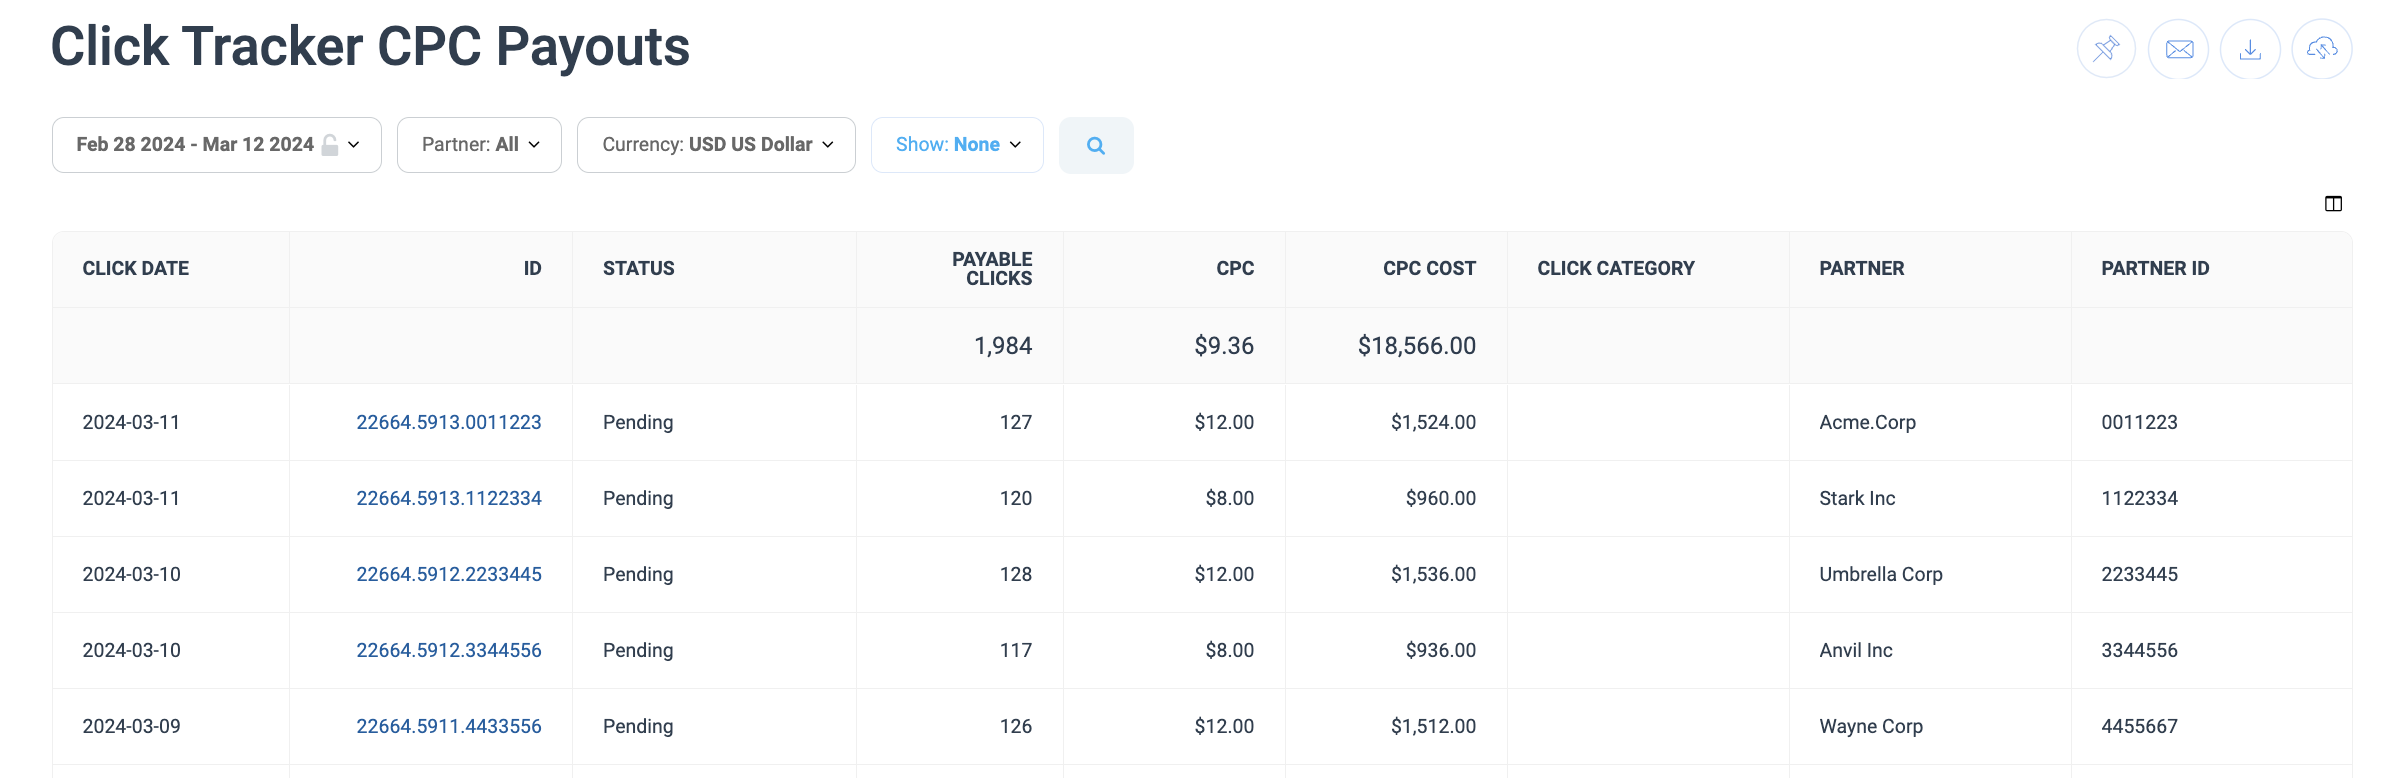Click partner name Wayne Corp
2390x778 pixels.
coord(1871,726)
